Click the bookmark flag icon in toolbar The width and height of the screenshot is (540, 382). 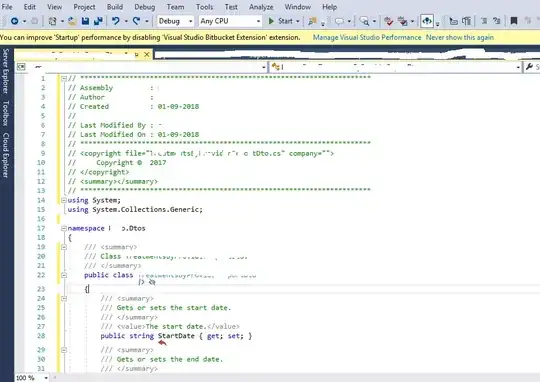513,21
